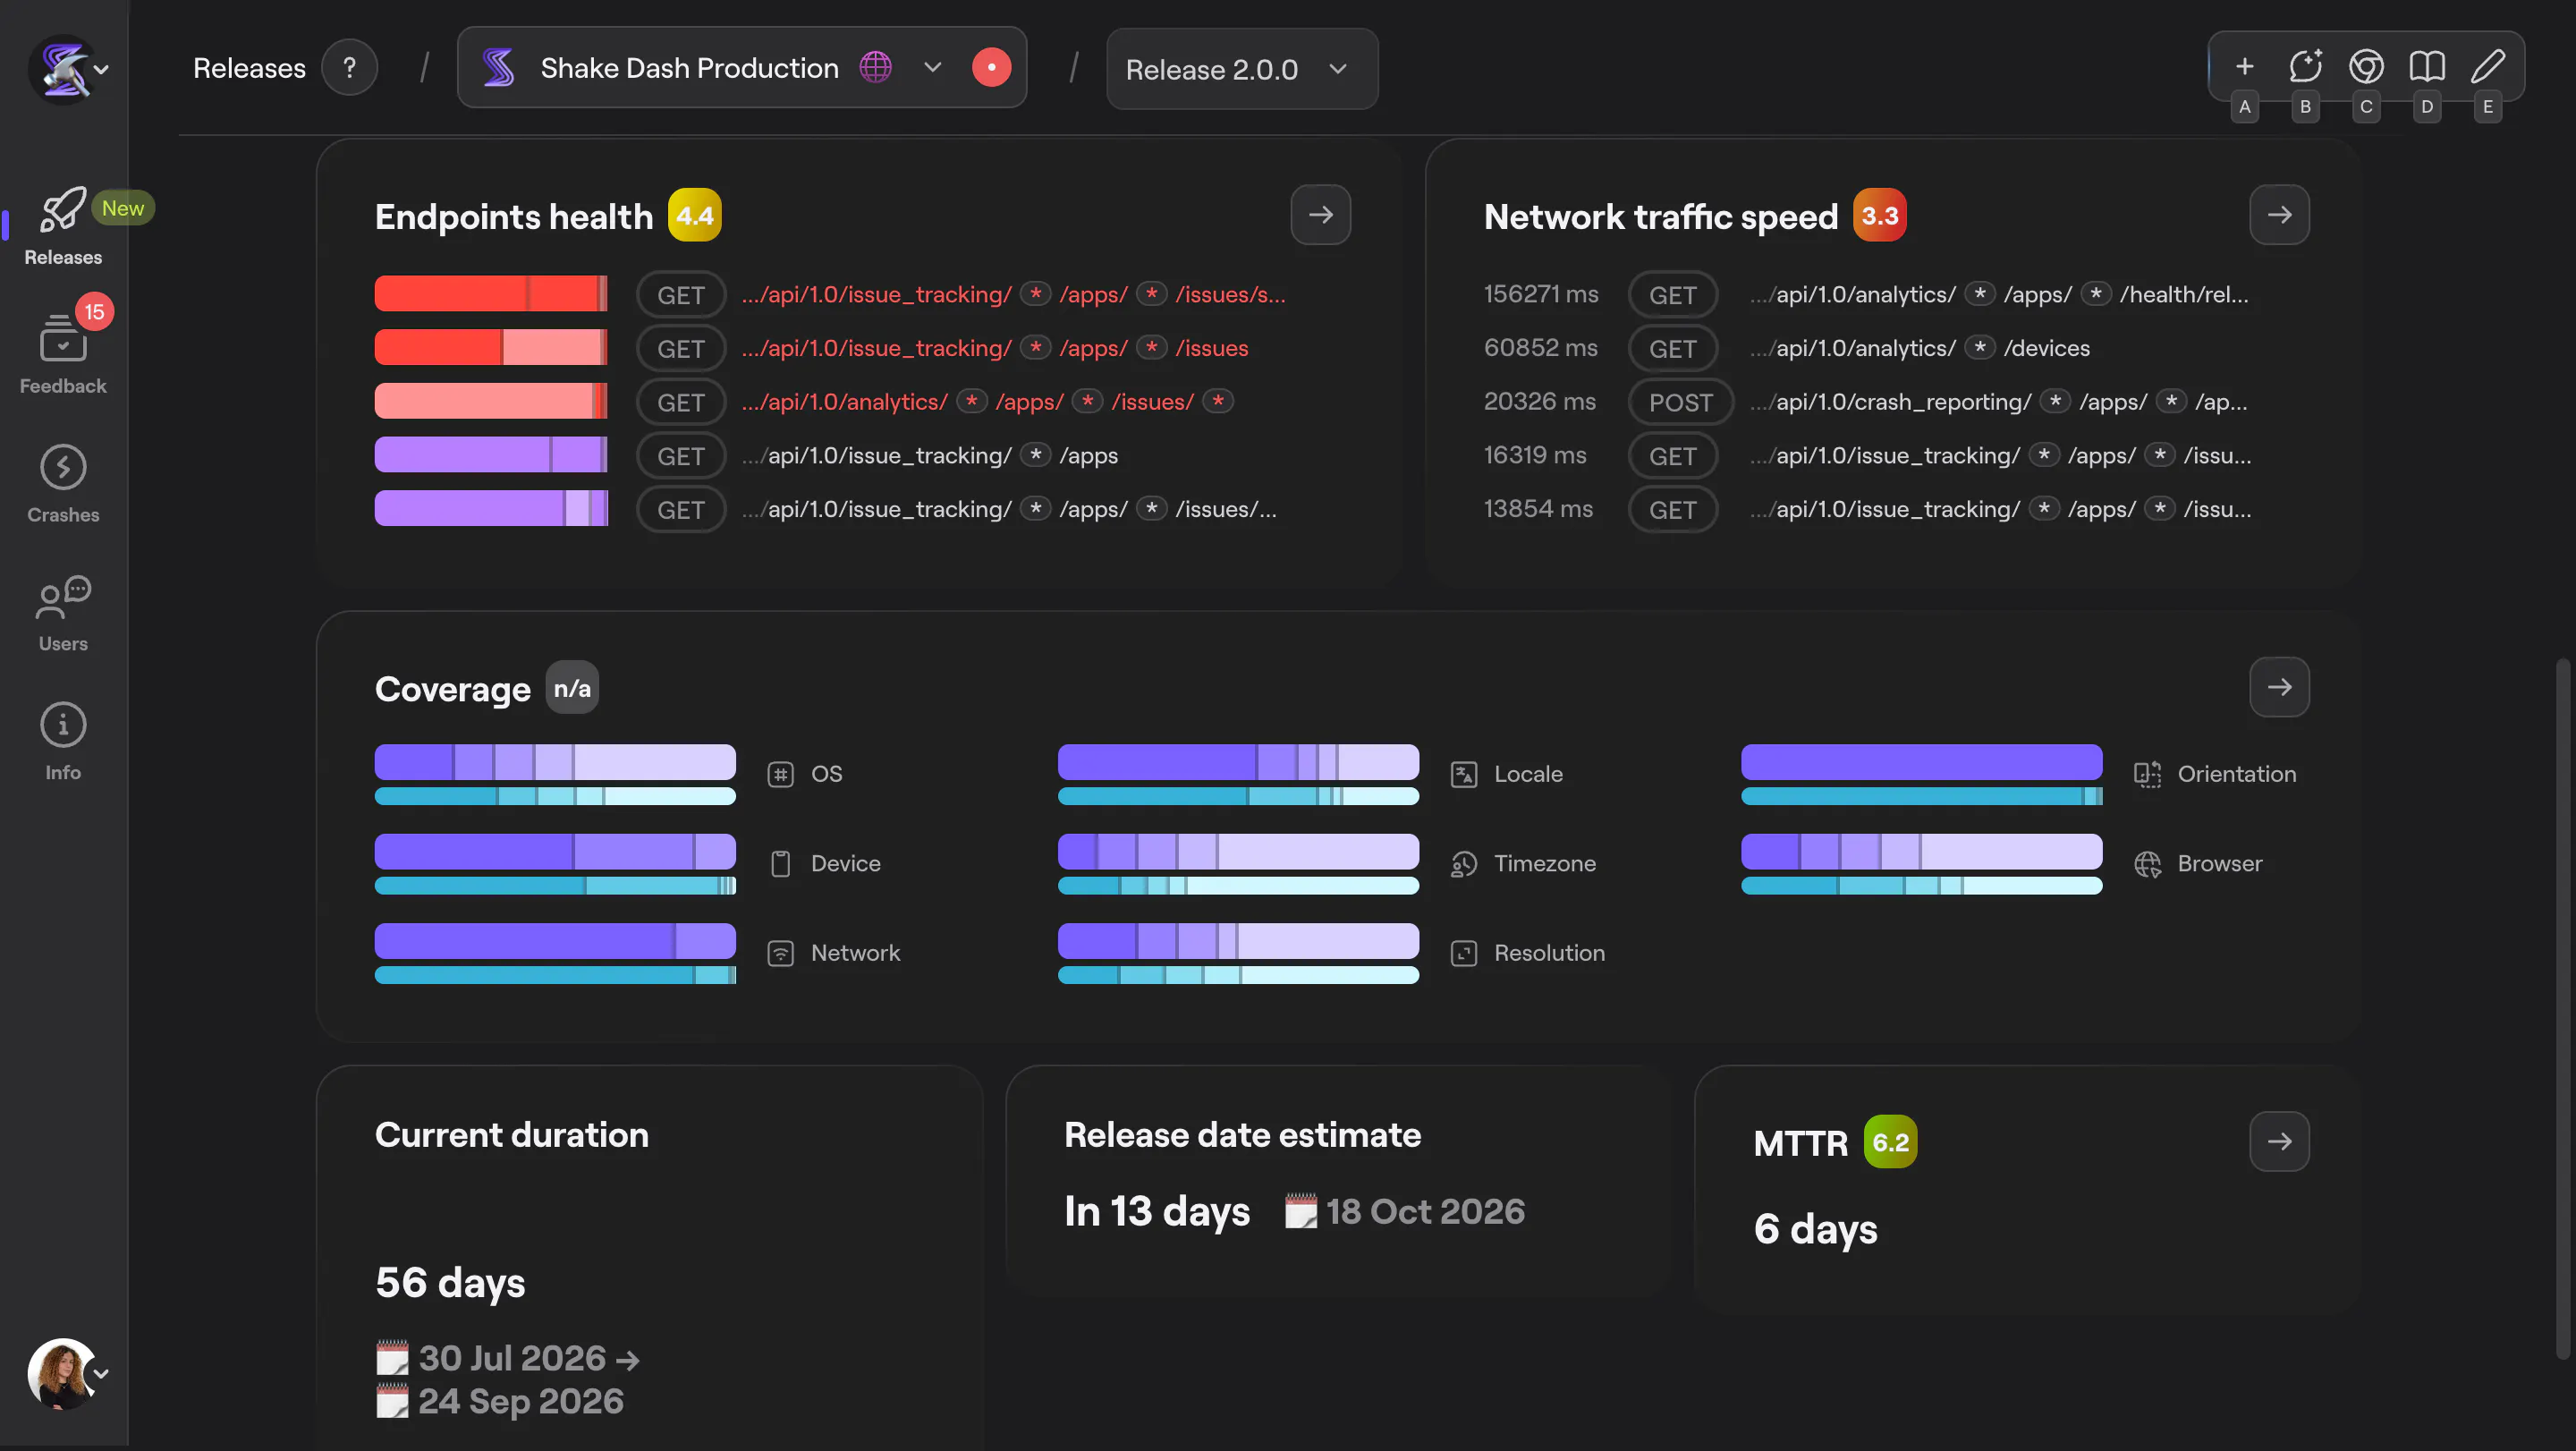Open Endpoints health details arrow

tap(1320, 214)
